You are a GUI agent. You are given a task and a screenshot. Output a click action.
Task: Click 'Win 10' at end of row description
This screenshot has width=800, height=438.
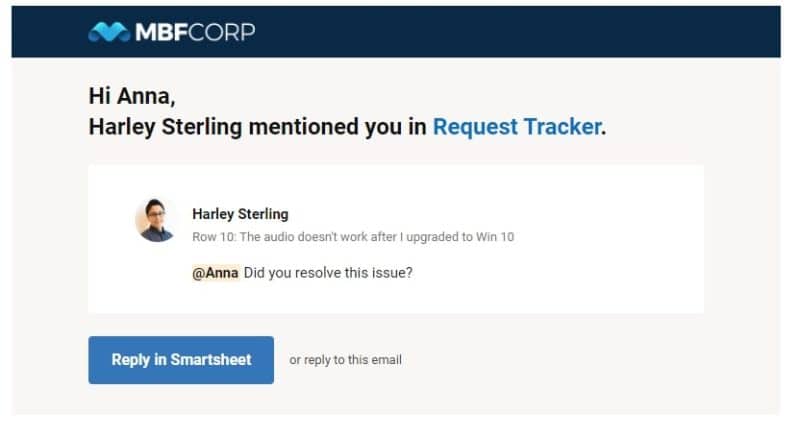(495, 237)
